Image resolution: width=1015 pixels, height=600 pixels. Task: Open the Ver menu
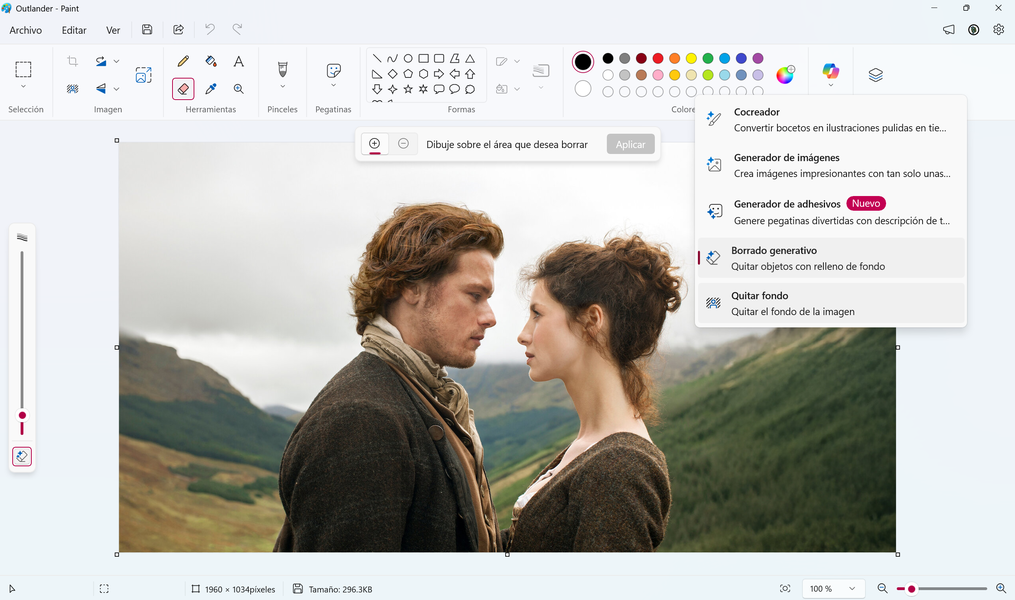pos(113,30)
